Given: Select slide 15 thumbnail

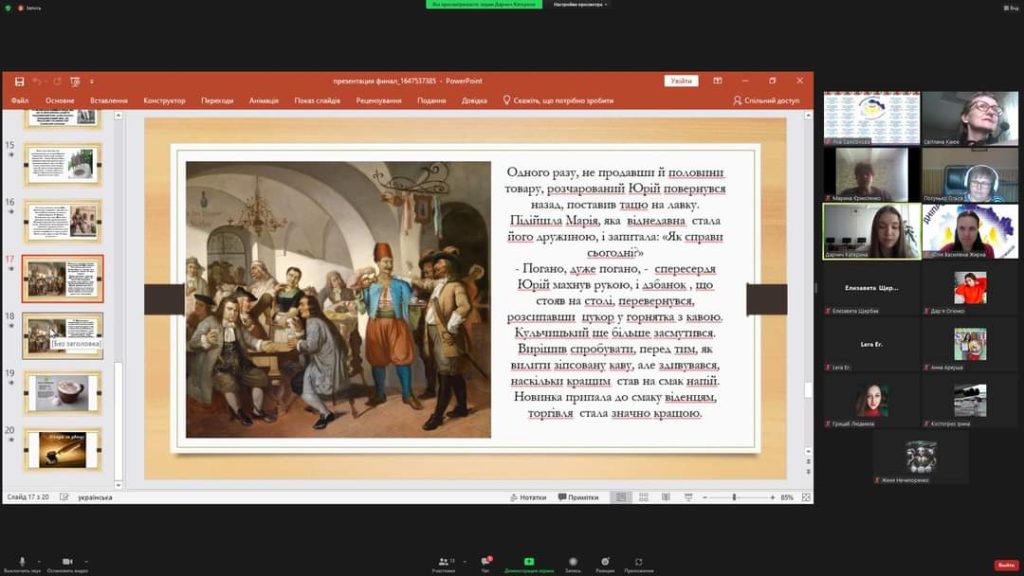Looking at the screenshot, I should (63, 164).
